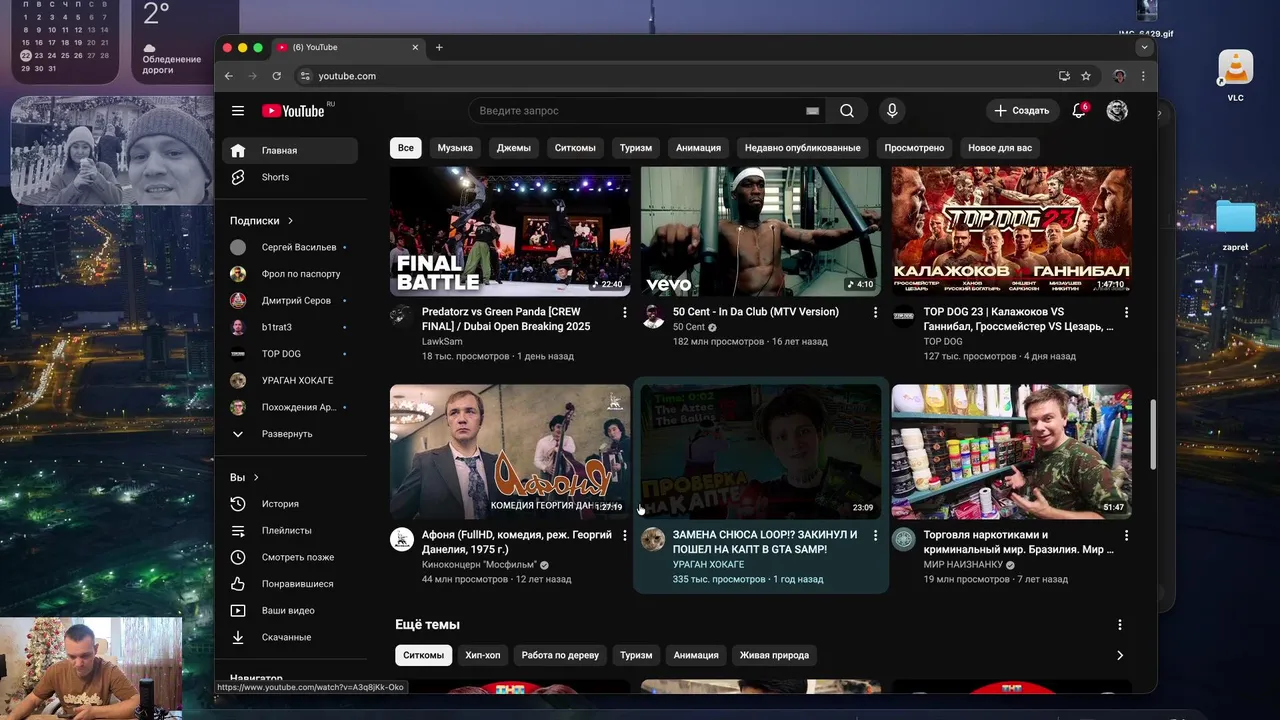The width and height of the screenshot is (1280, 720).
Task: Open options for Торговля наркотиками video
Action: (x=1126, y=536)
